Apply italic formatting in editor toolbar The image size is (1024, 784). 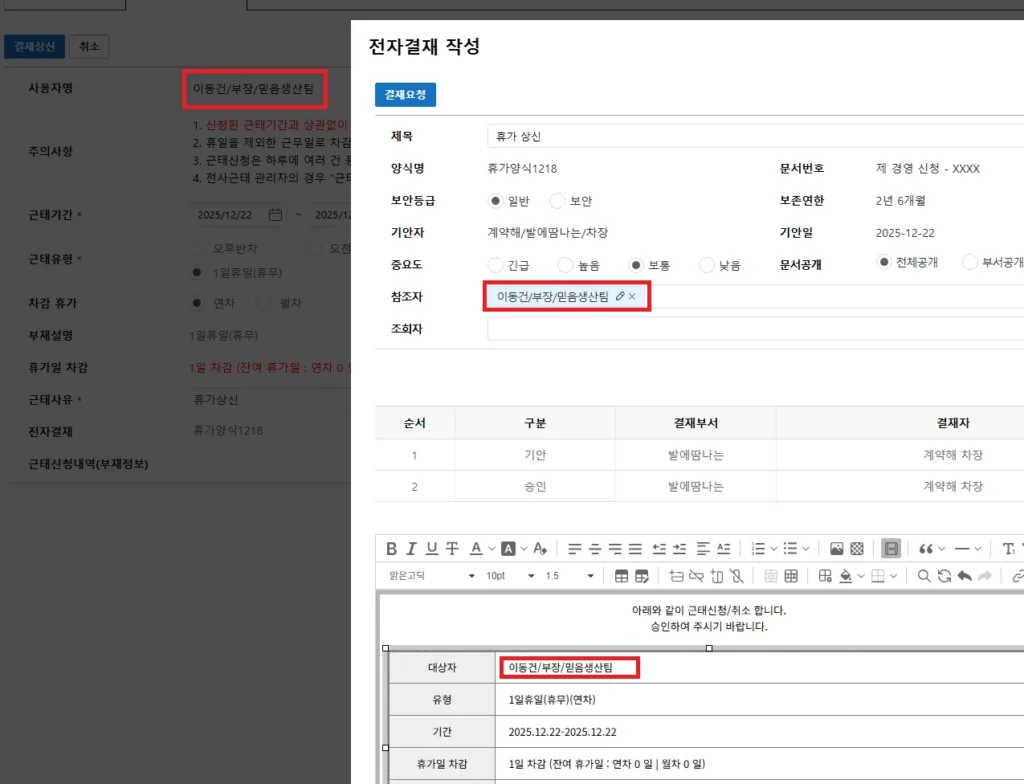(412, 548)
